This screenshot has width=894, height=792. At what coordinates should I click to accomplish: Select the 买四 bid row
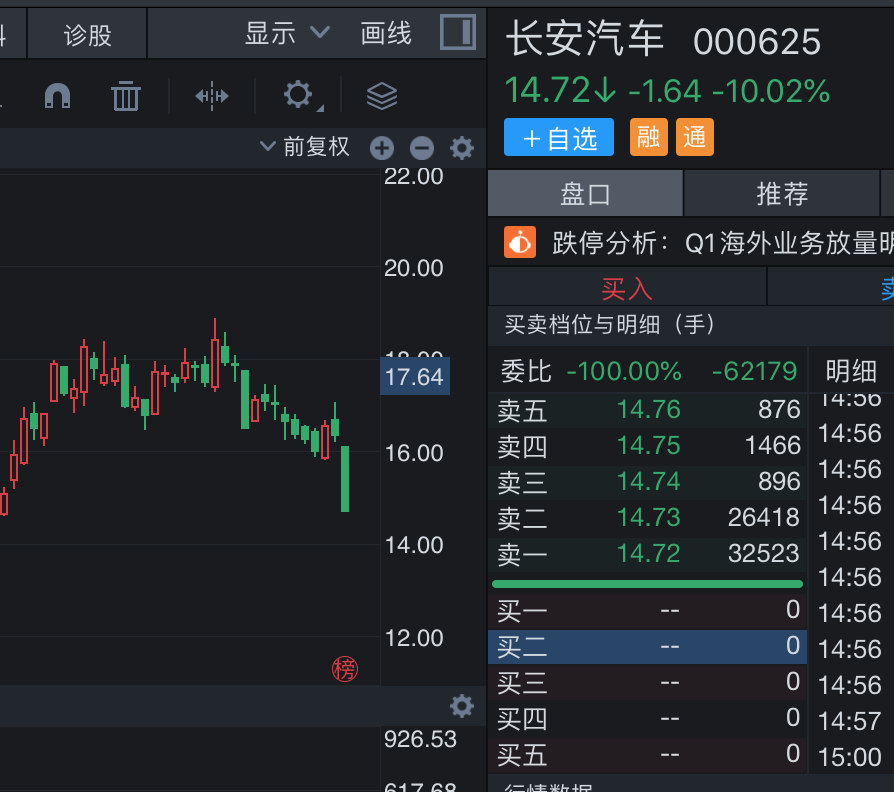pyautogui.click(x=648, y=718)
